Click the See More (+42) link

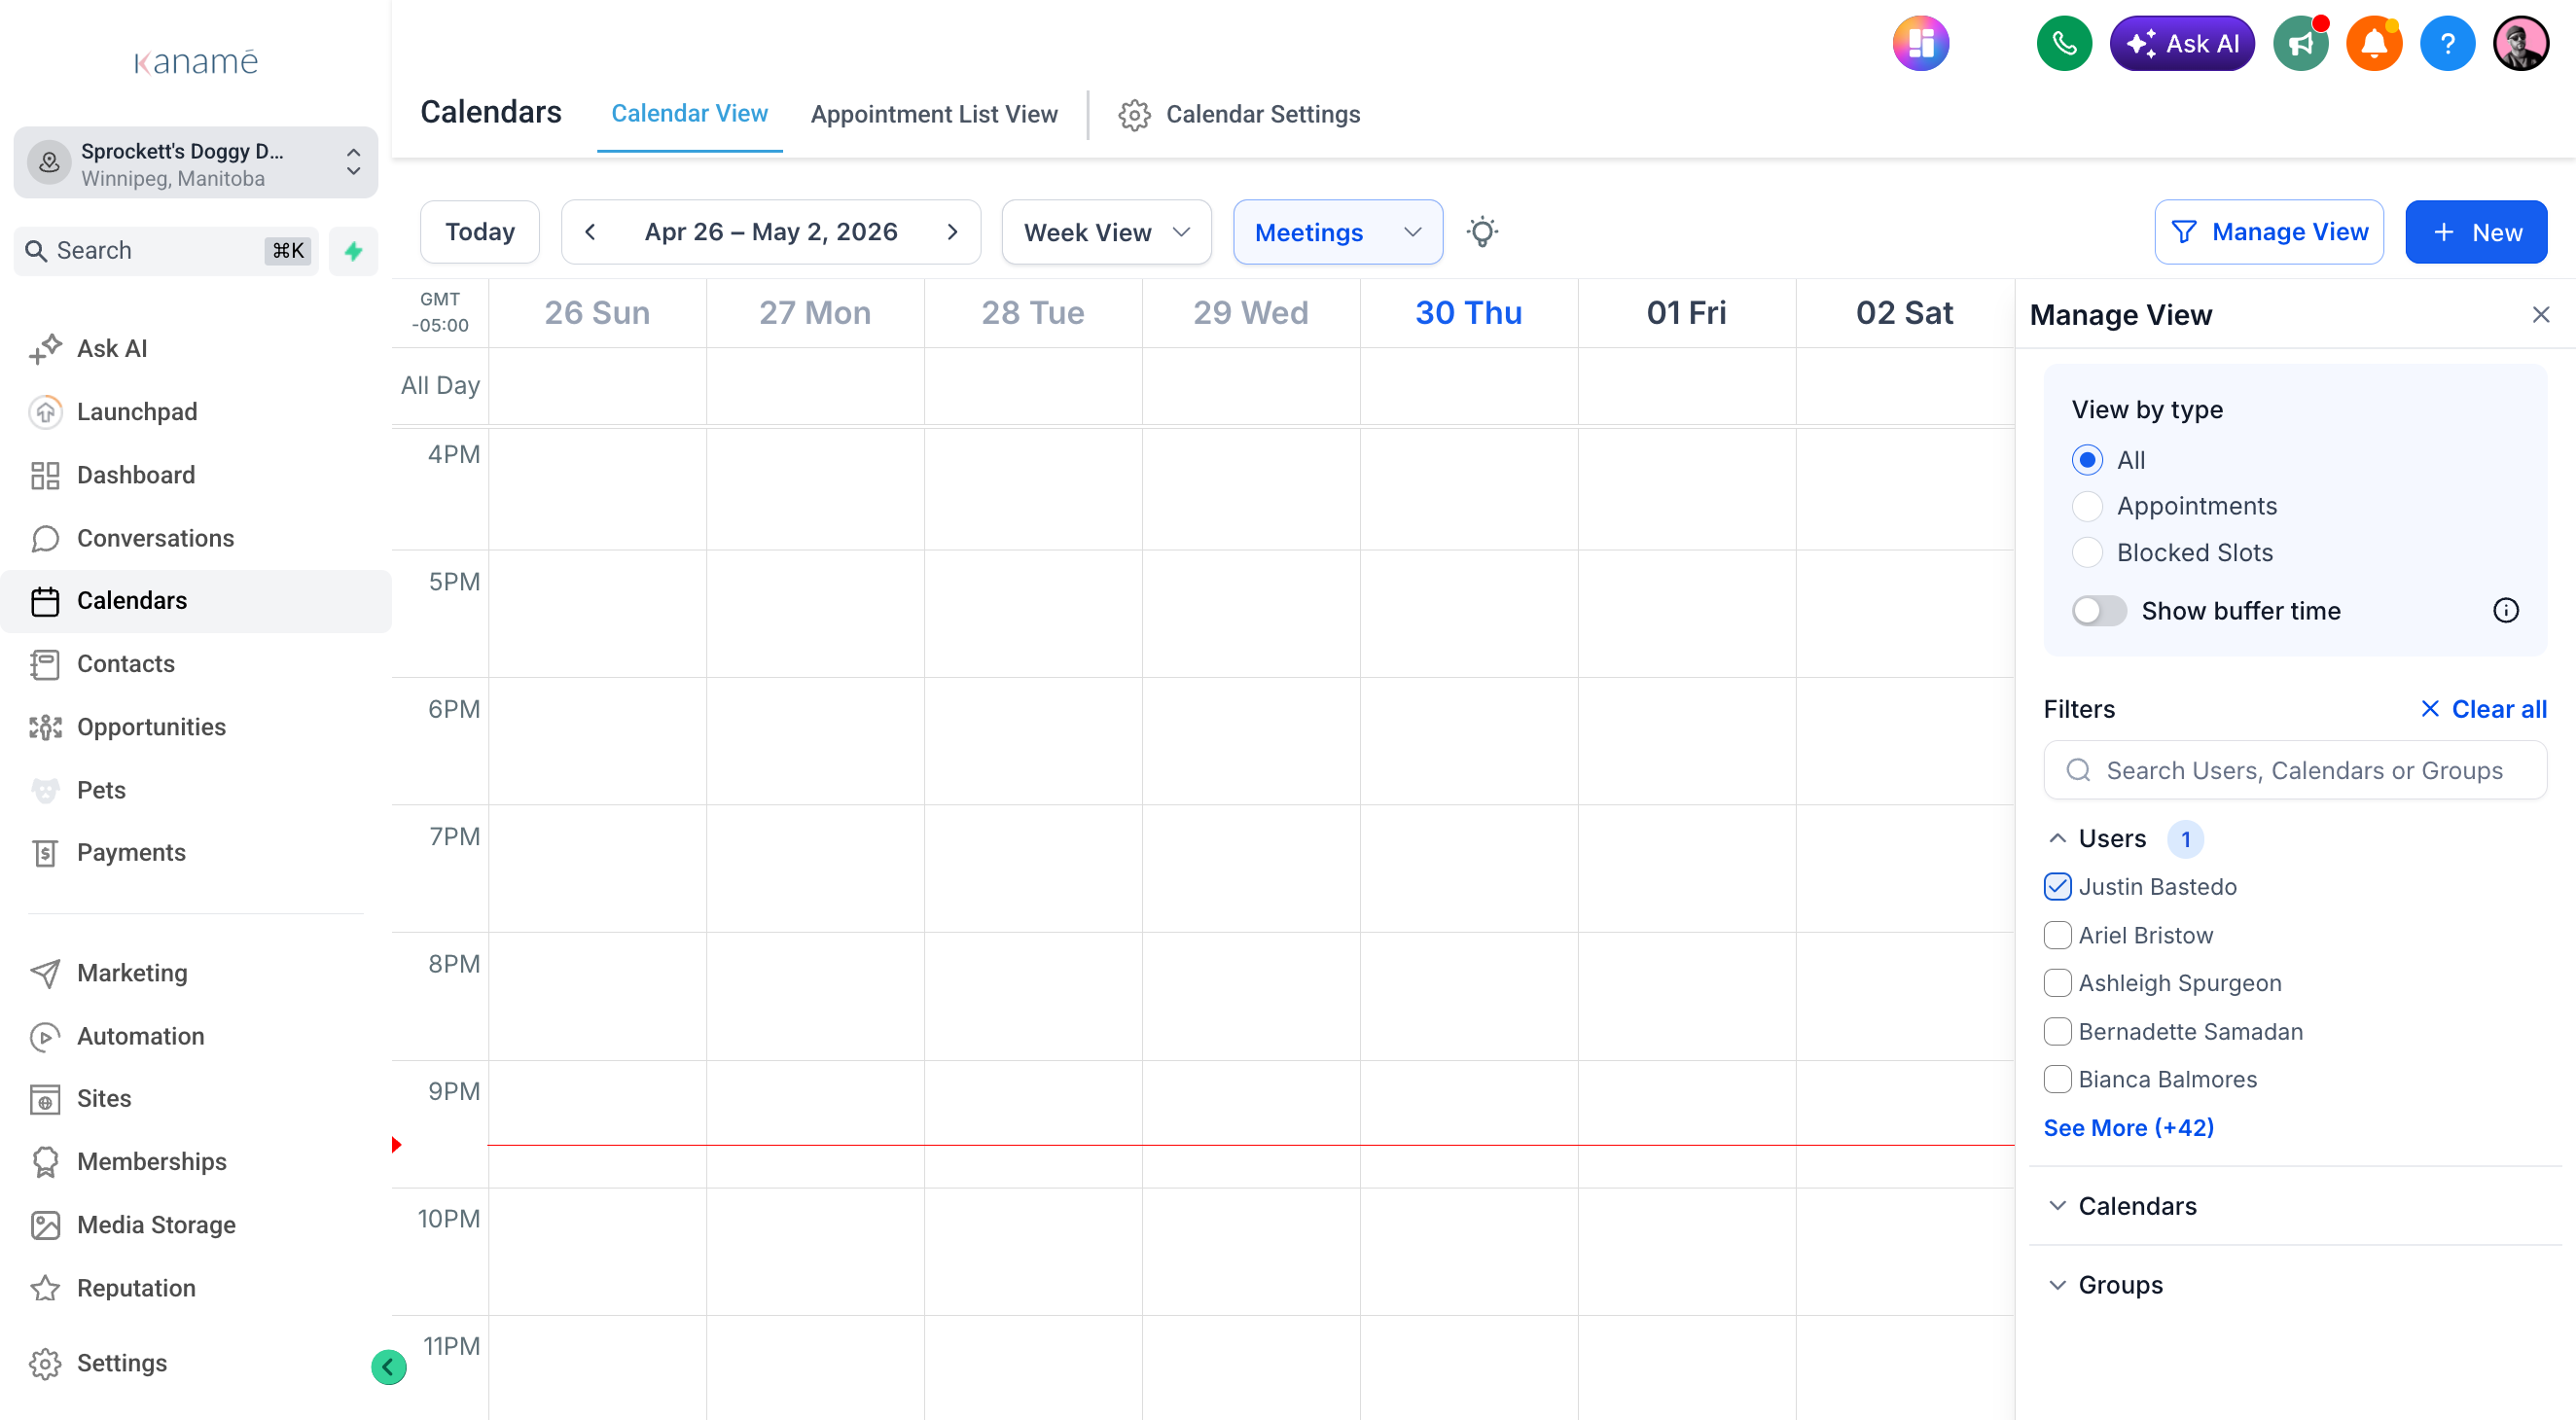[2128, 1127]
